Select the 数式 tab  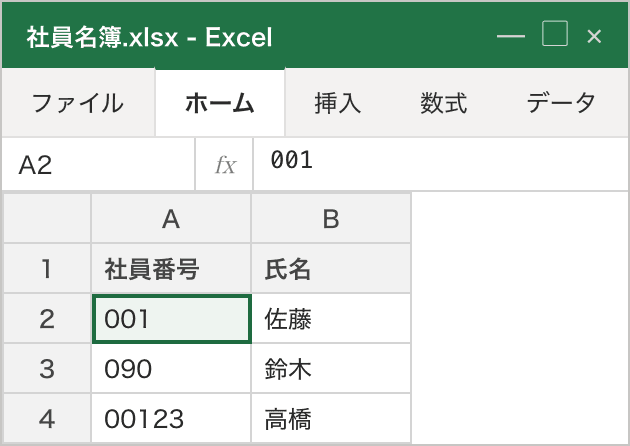444,103
